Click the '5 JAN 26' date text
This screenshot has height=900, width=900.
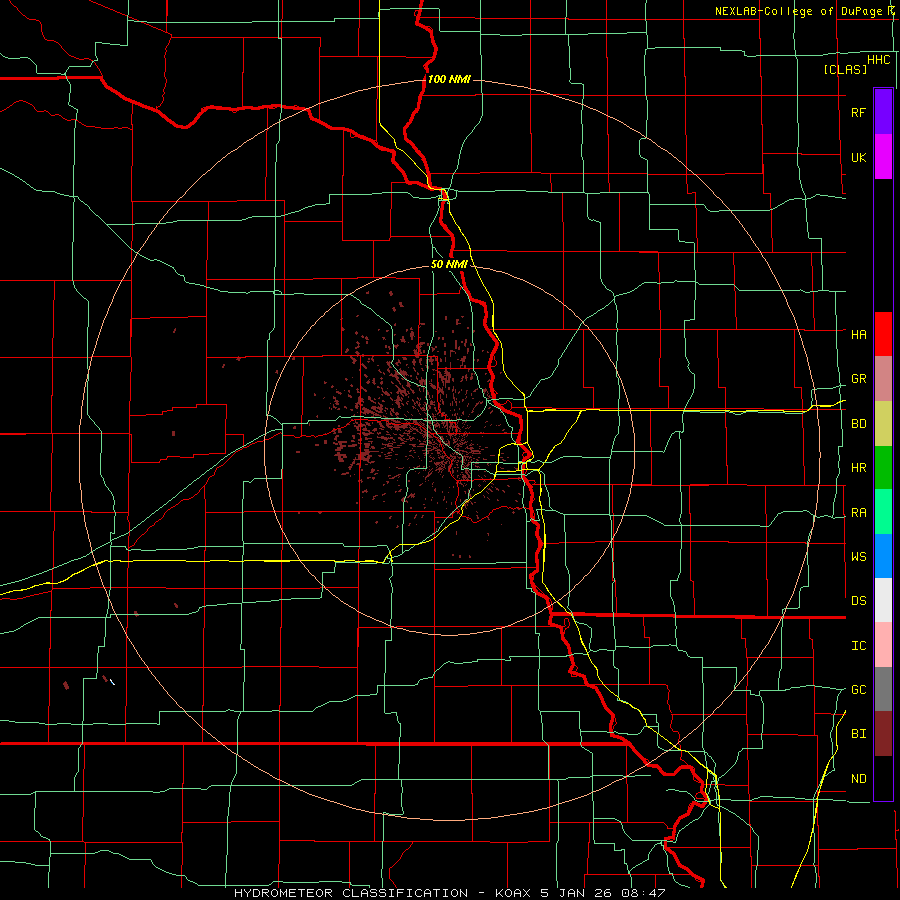pyautogui.click(x=579, y=893)
